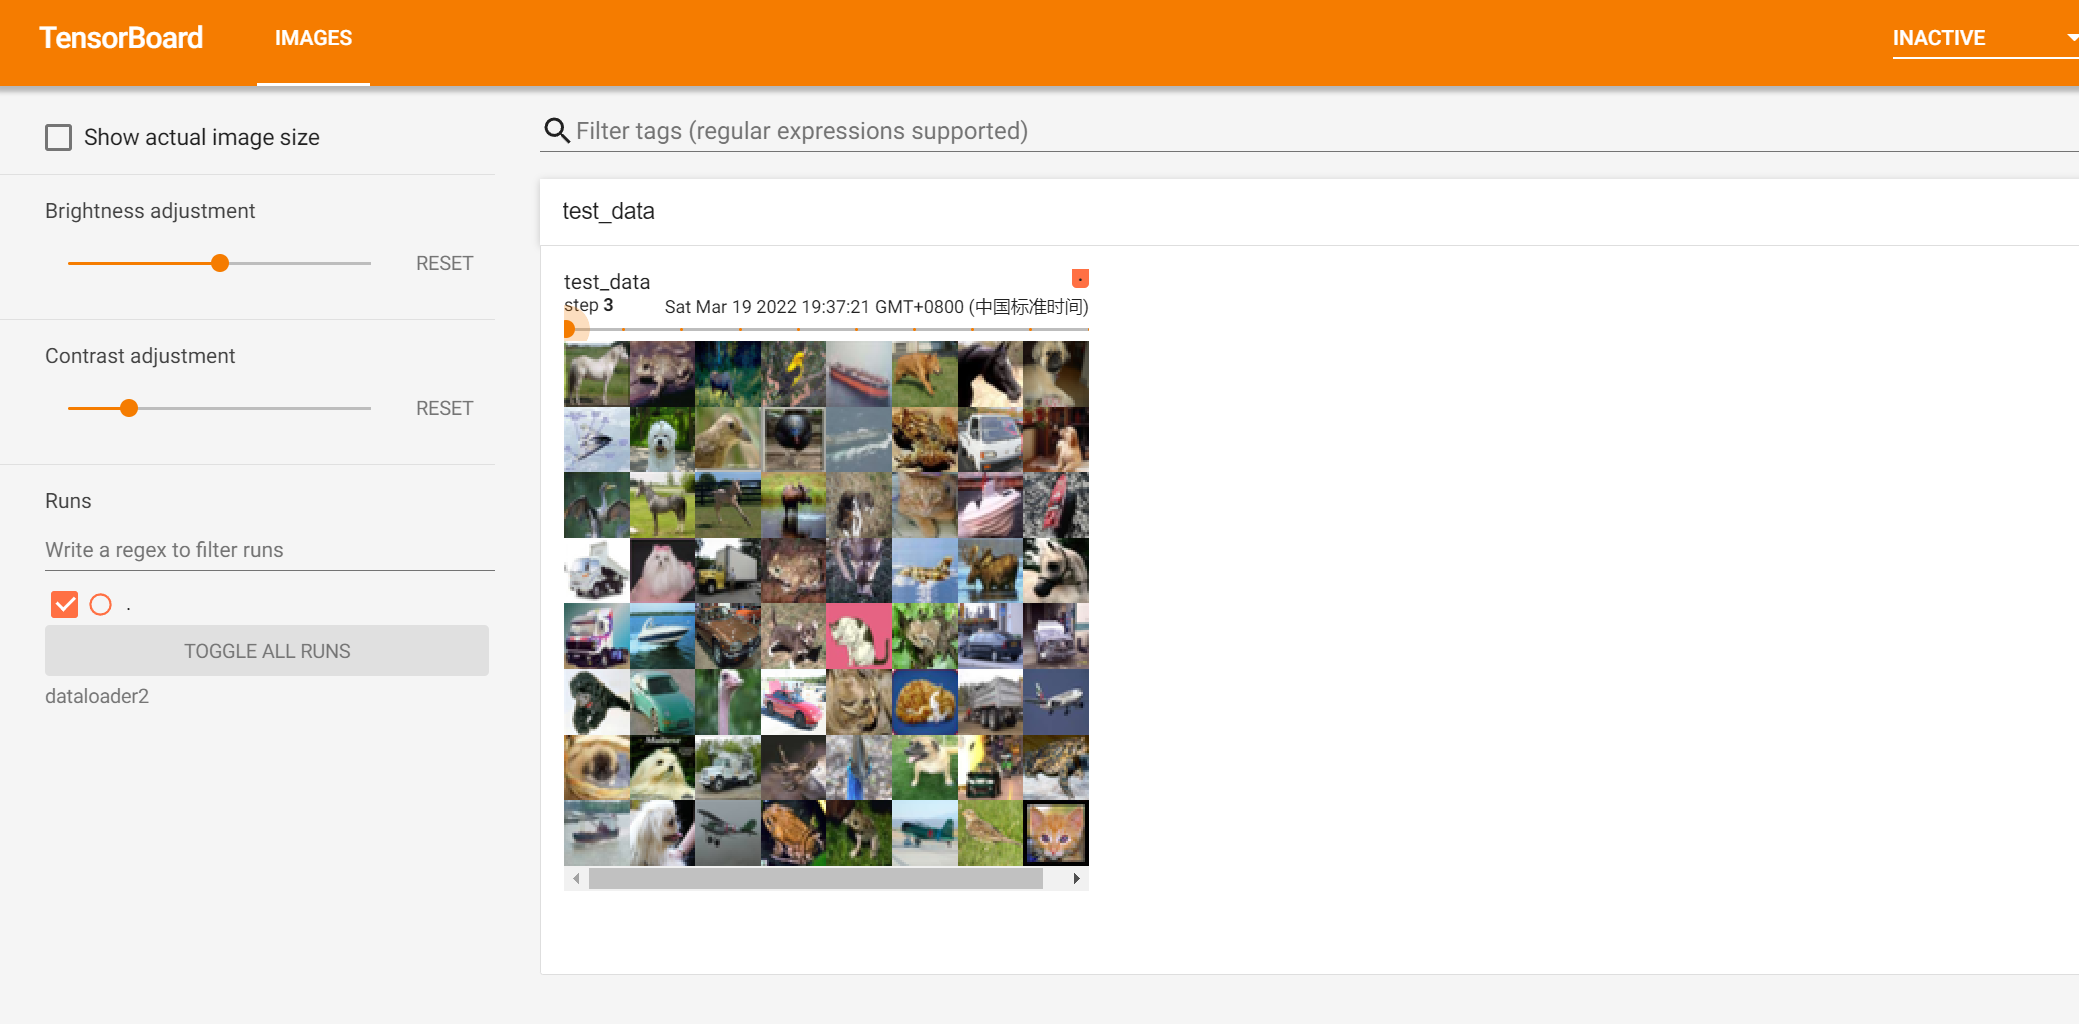Click the dataloader2 log directory text
2079x1024 pixels.
(x=97, y=696)
